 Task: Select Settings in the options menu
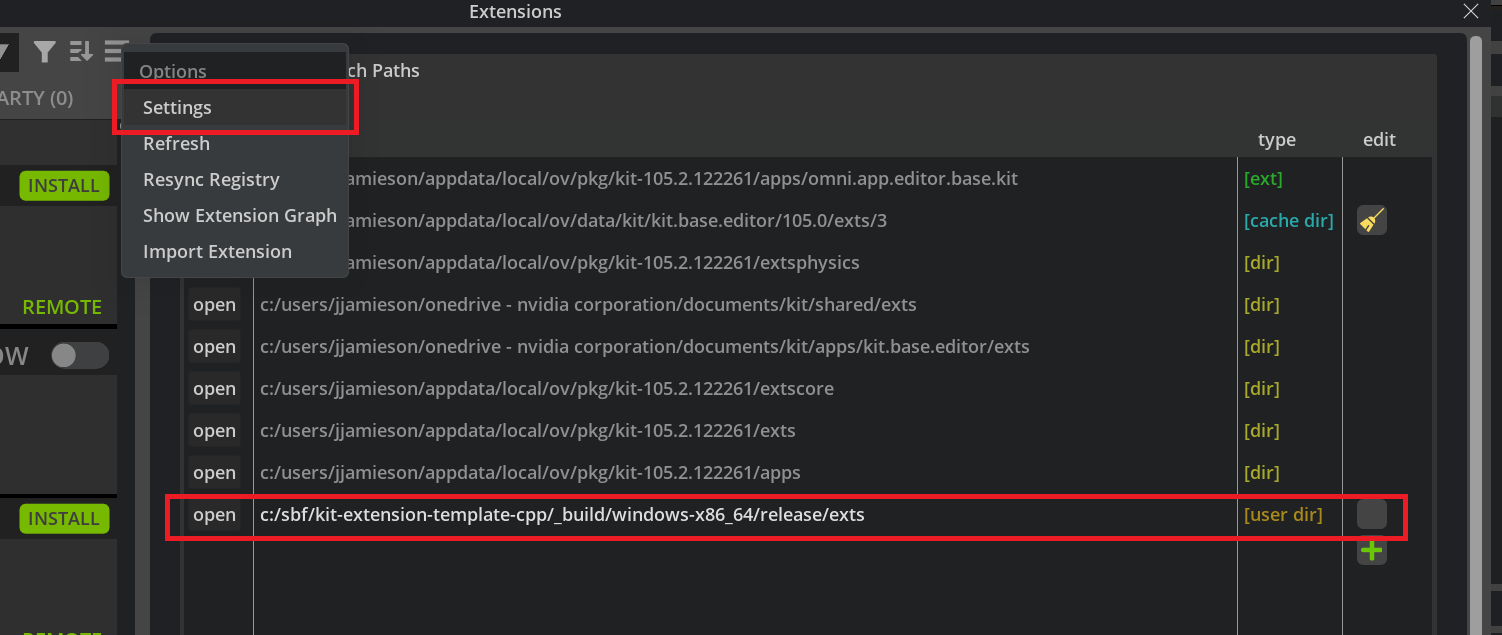(177, 107)
